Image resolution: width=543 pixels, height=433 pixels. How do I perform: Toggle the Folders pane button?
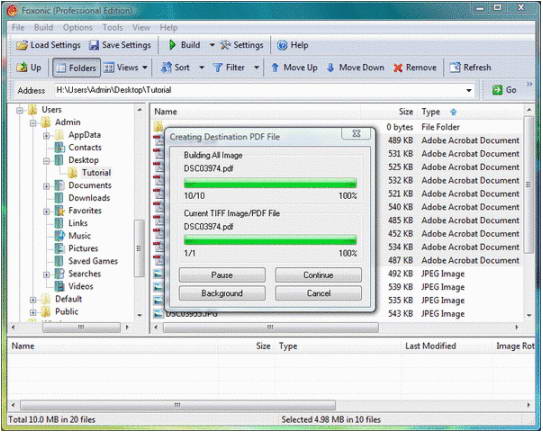(x=77, y=68)
